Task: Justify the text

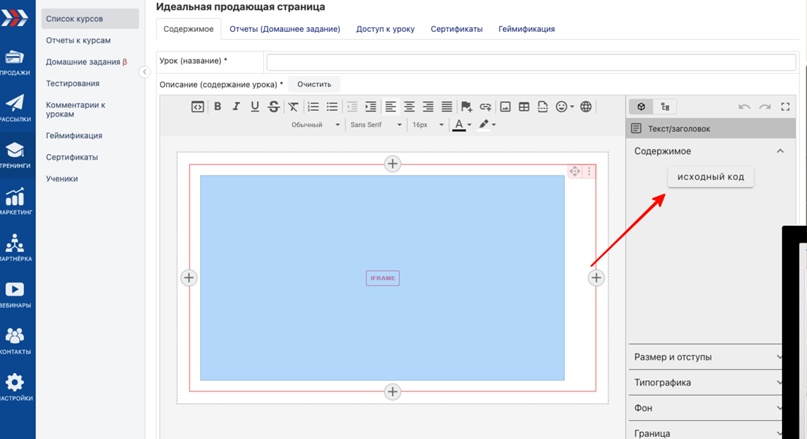Action: (447, 107)
